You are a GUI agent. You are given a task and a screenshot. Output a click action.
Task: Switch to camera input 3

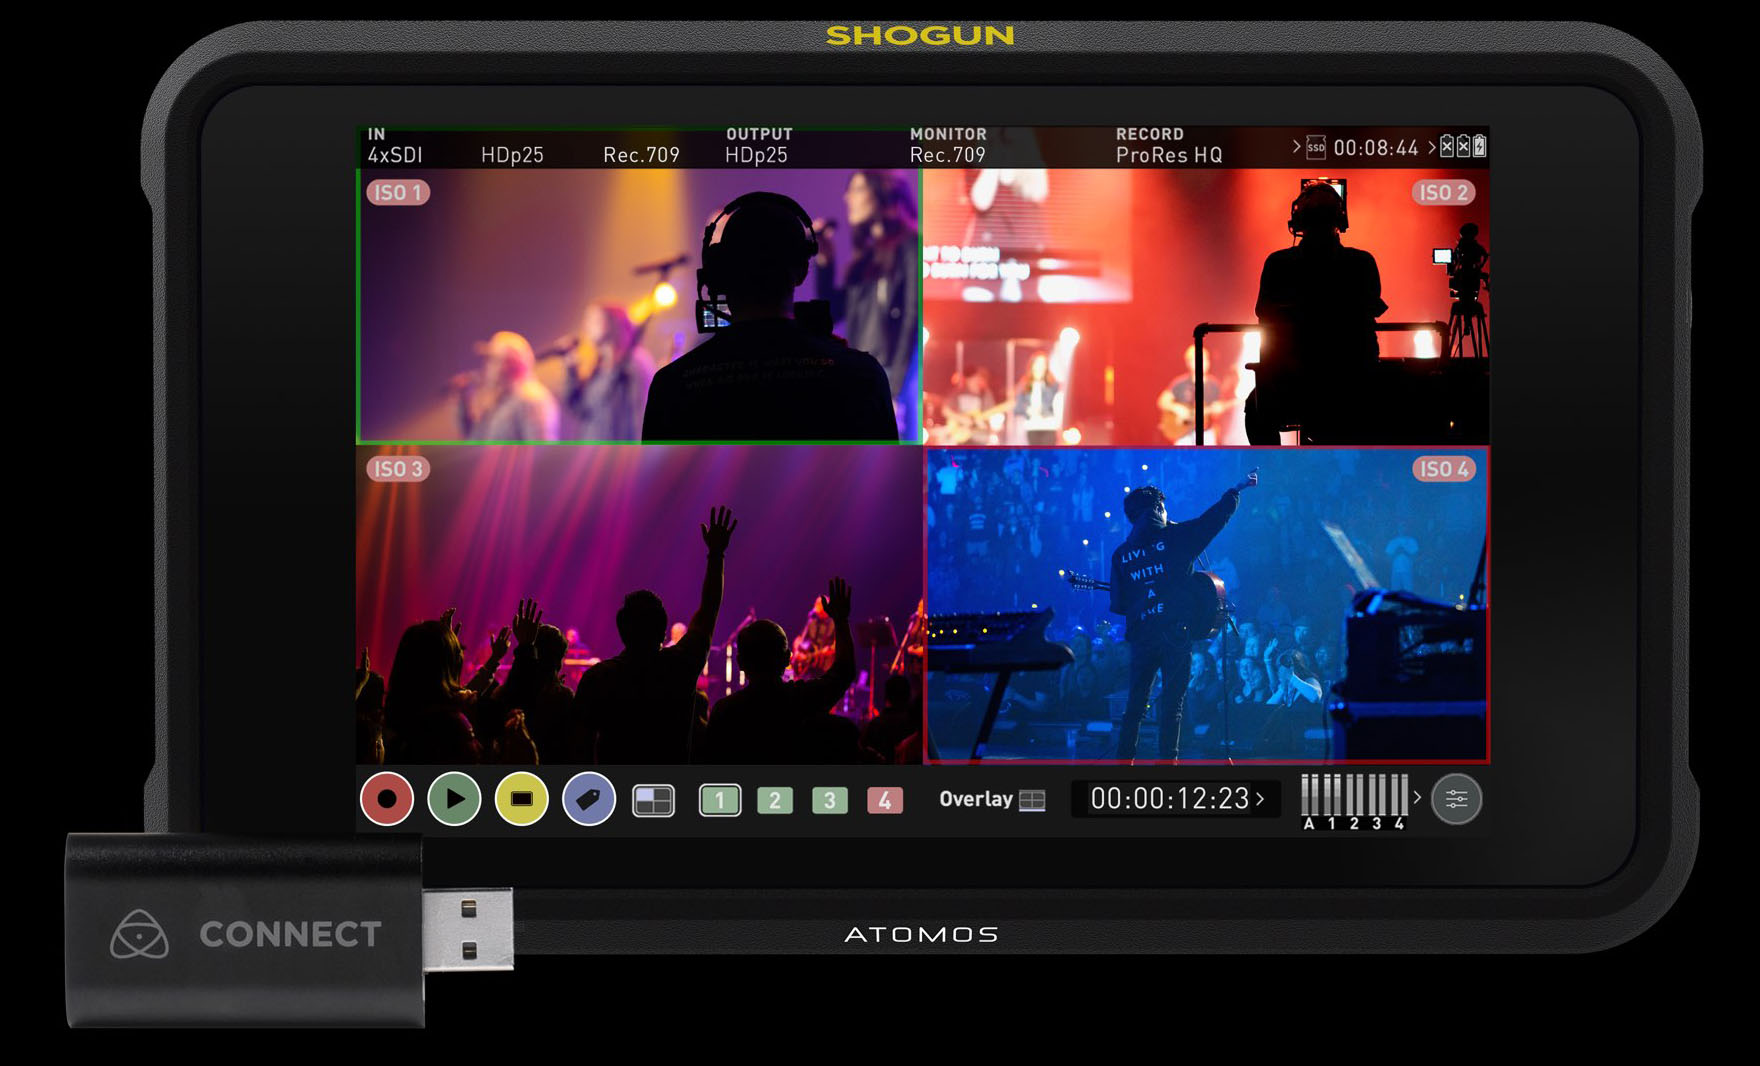tap(829, 800)
